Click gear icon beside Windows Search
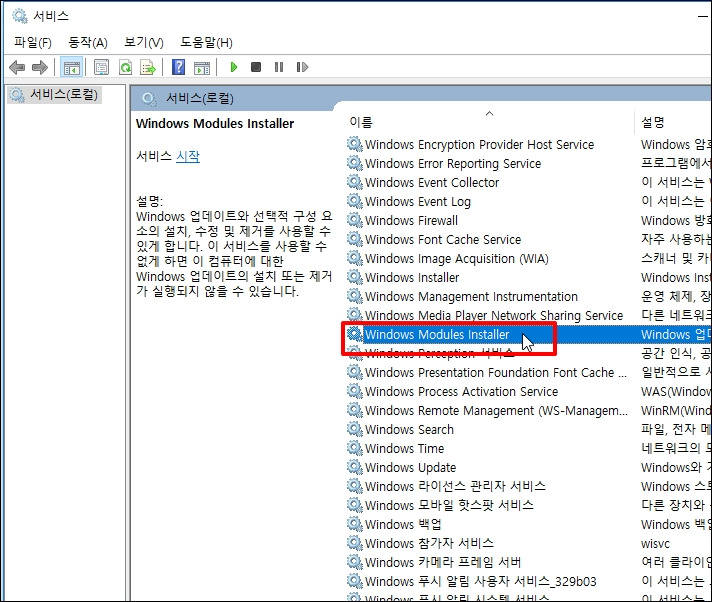 pos(355,429)
